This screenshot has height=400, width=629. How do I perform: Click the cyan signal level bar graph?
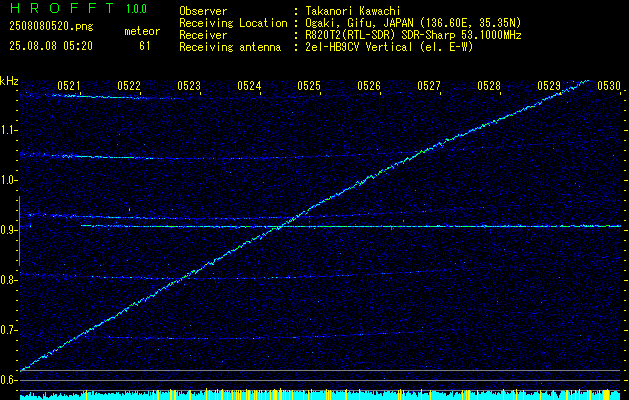(321, 395)
